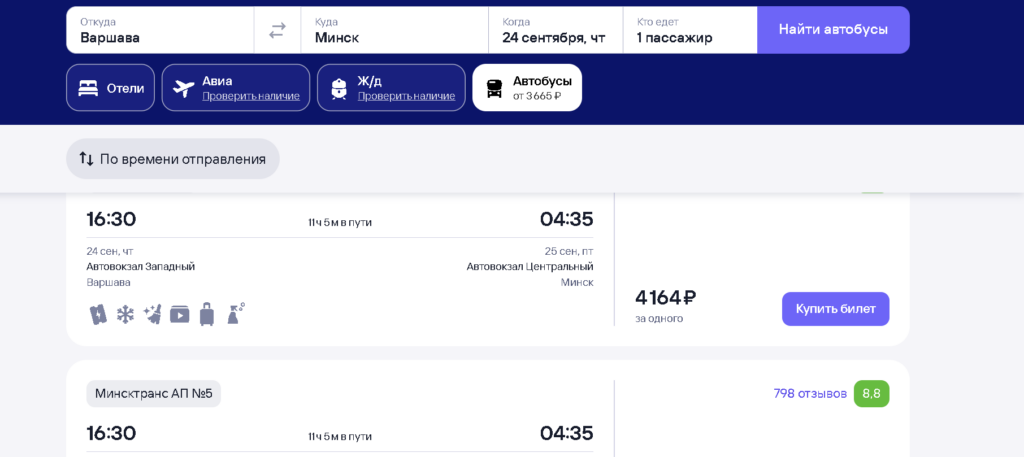
Task: Open the Когда date picker
Action: [555, 30]
